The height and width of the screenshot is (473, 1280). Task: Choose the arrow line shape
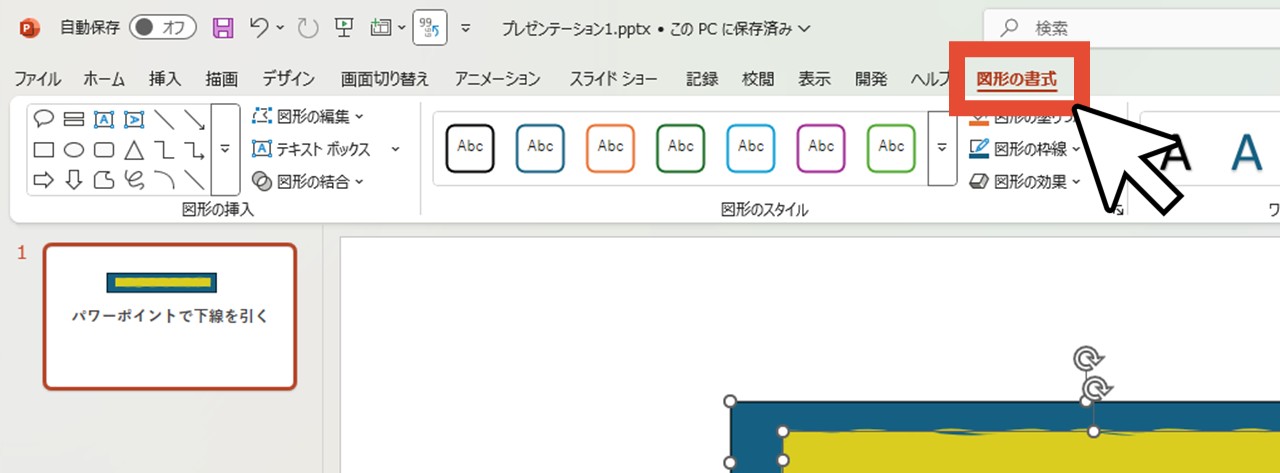(195, 119)
